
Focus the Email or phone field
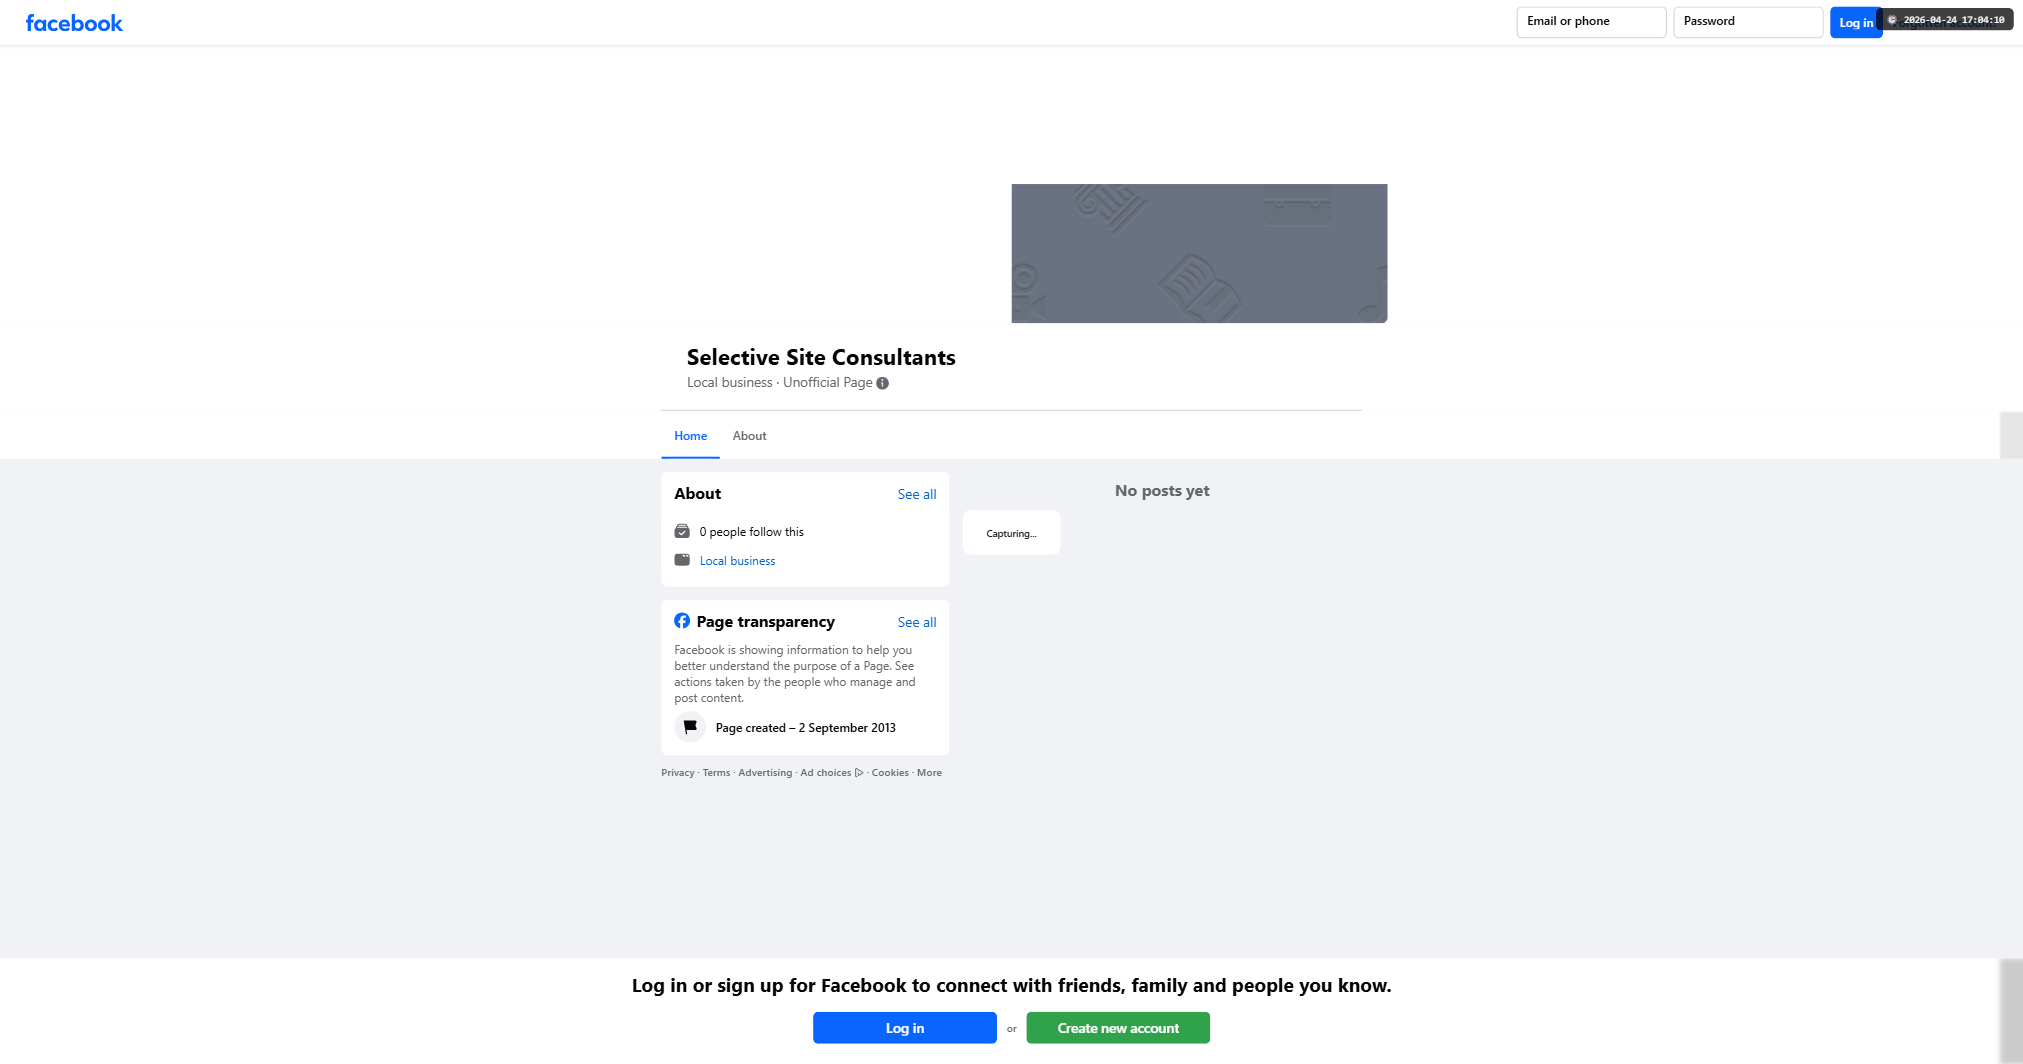tap(1591, 22)
